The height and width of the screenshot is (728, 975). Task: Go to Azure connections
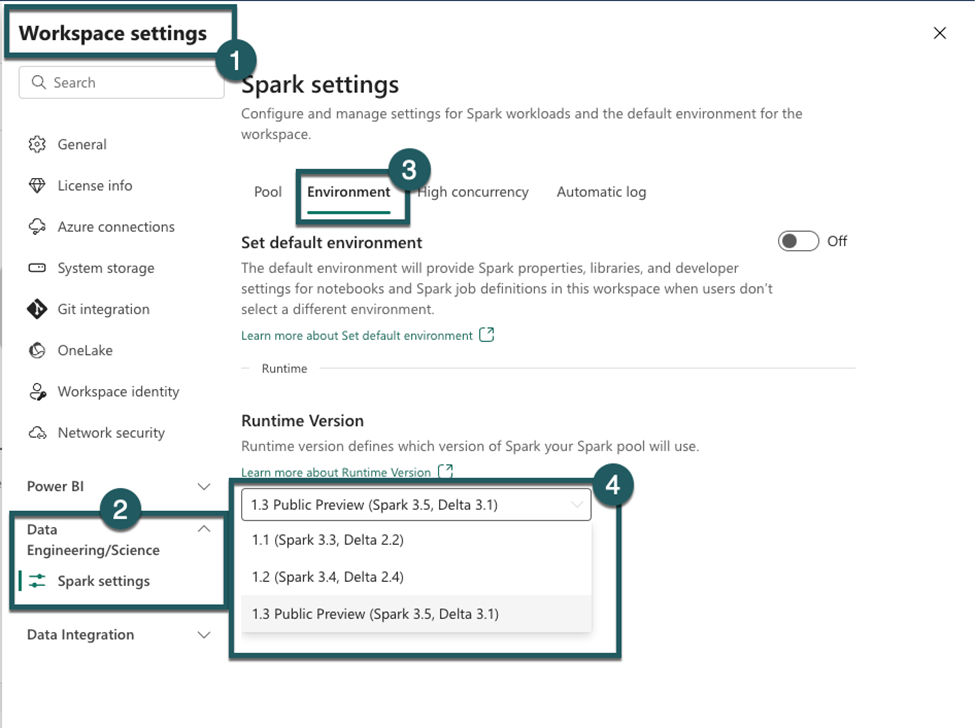[116, 226]
